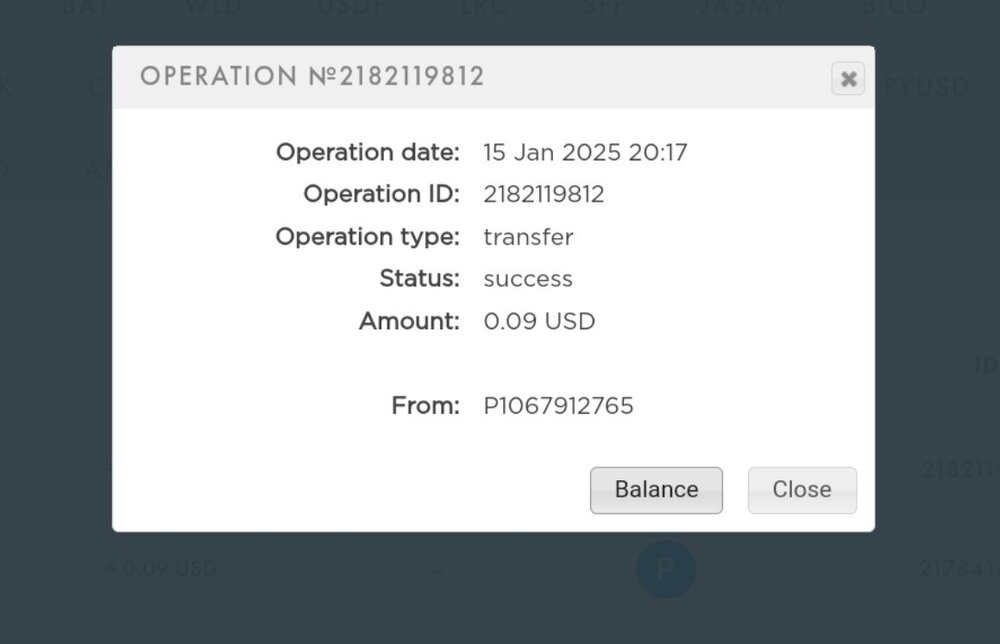Click the + 0.09 USD history row

pos(161,569)
